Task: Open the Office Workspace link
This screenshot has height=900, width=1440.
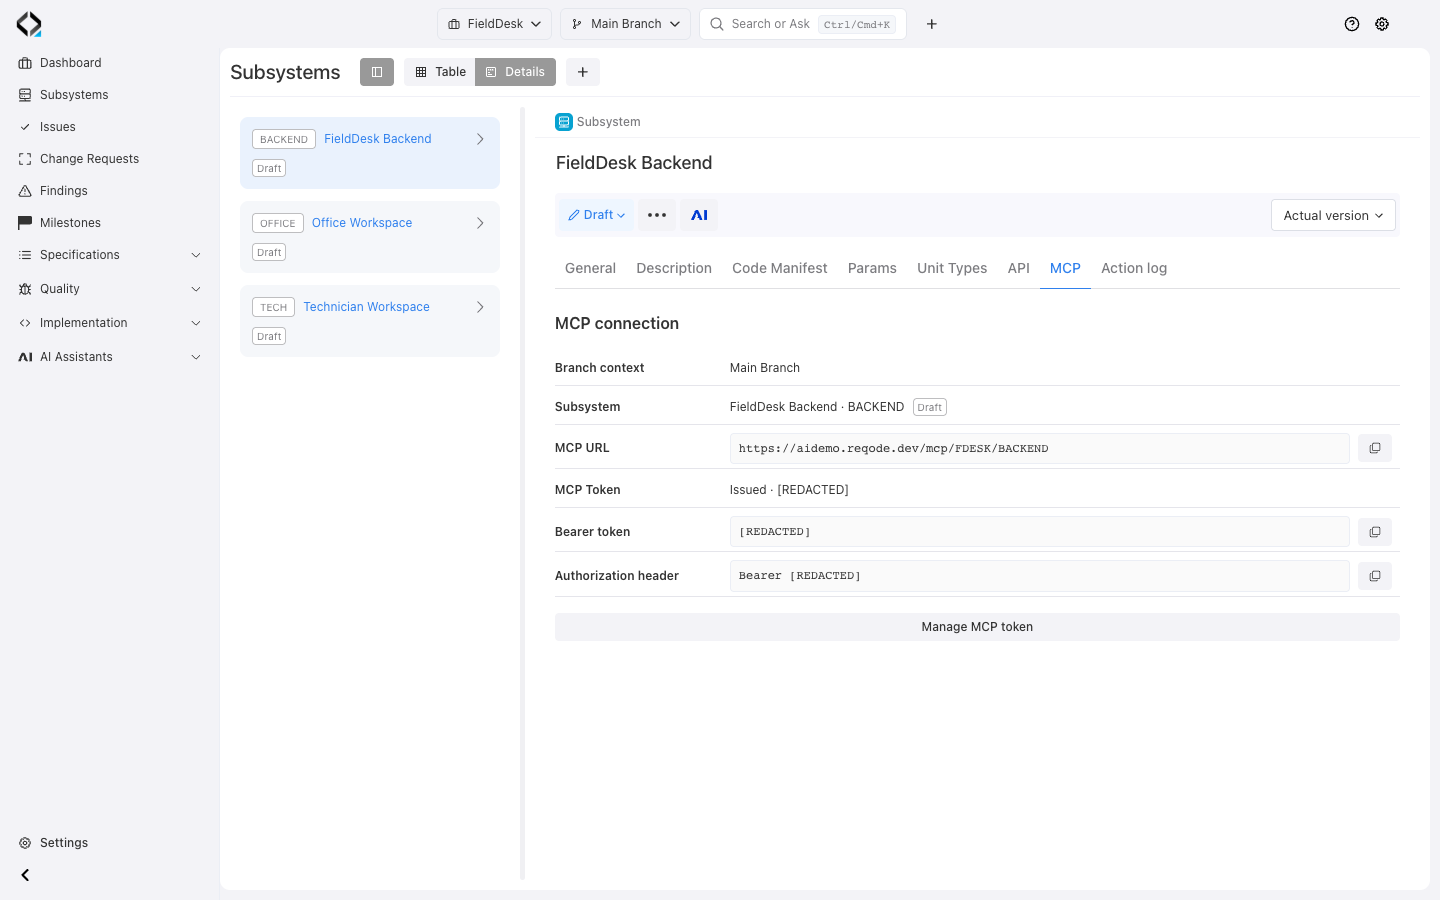Action: click(x=362, y=223)
